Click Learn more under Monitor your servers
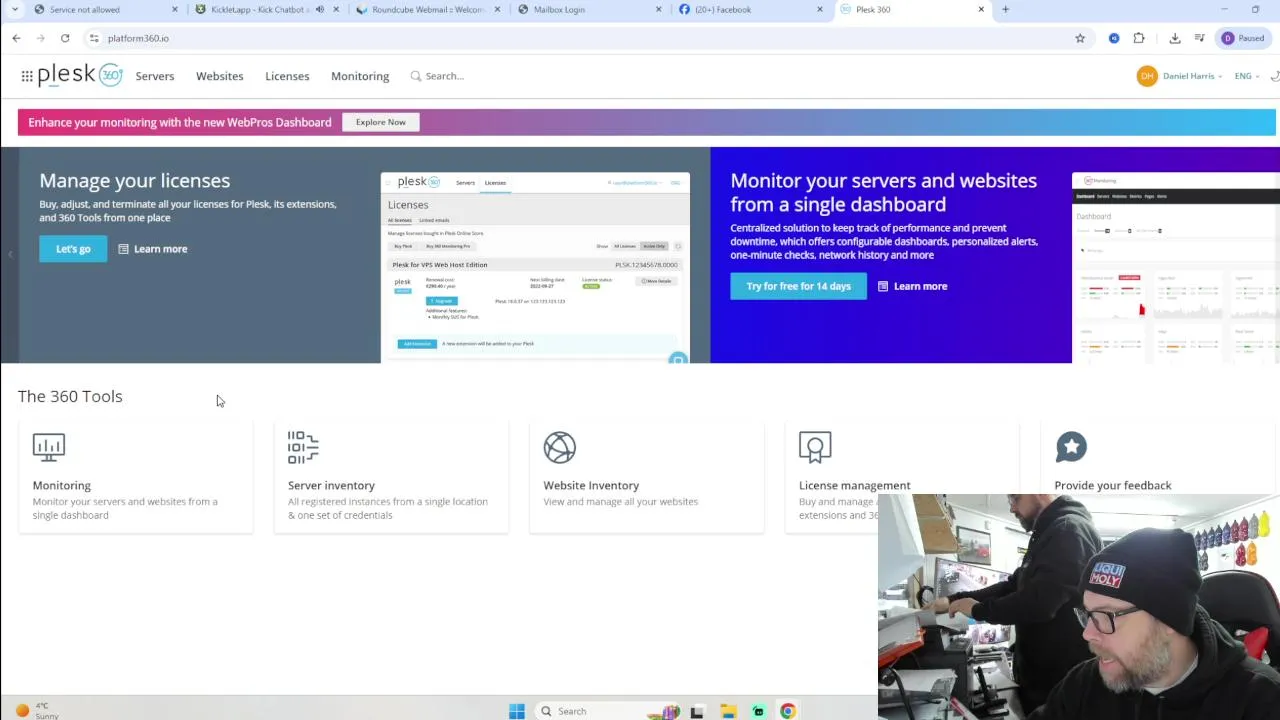This screenshot has width=1280, height=720. 913,286
